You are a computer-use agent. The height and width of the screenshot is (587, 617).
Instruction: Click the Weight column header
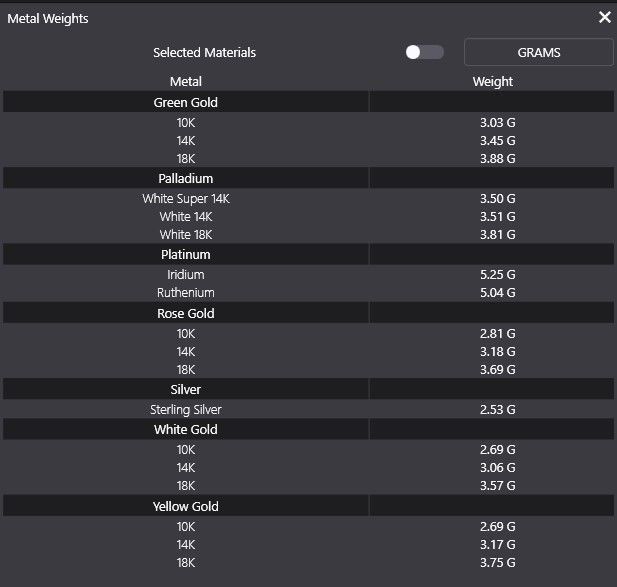[x=492, y=81]
